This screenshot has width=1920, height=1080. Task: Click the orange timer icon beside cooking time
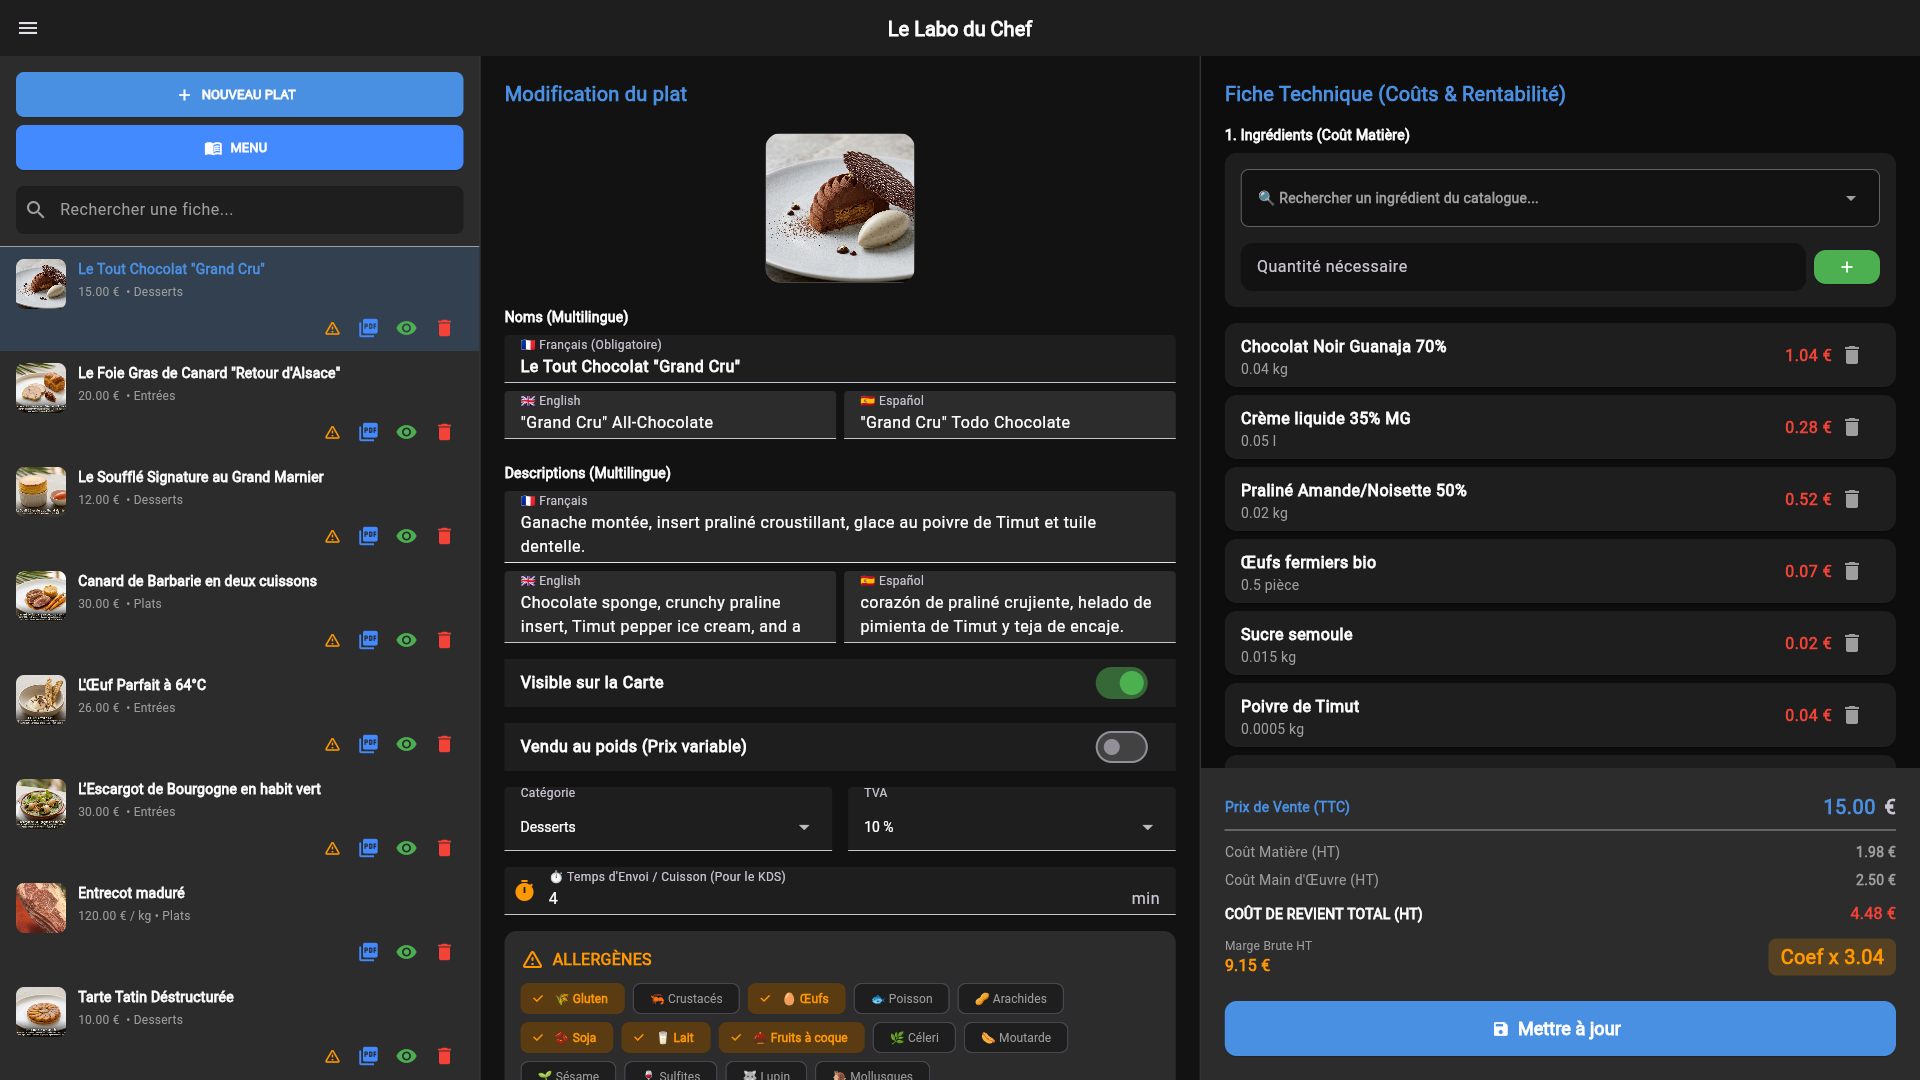[524, 890]
